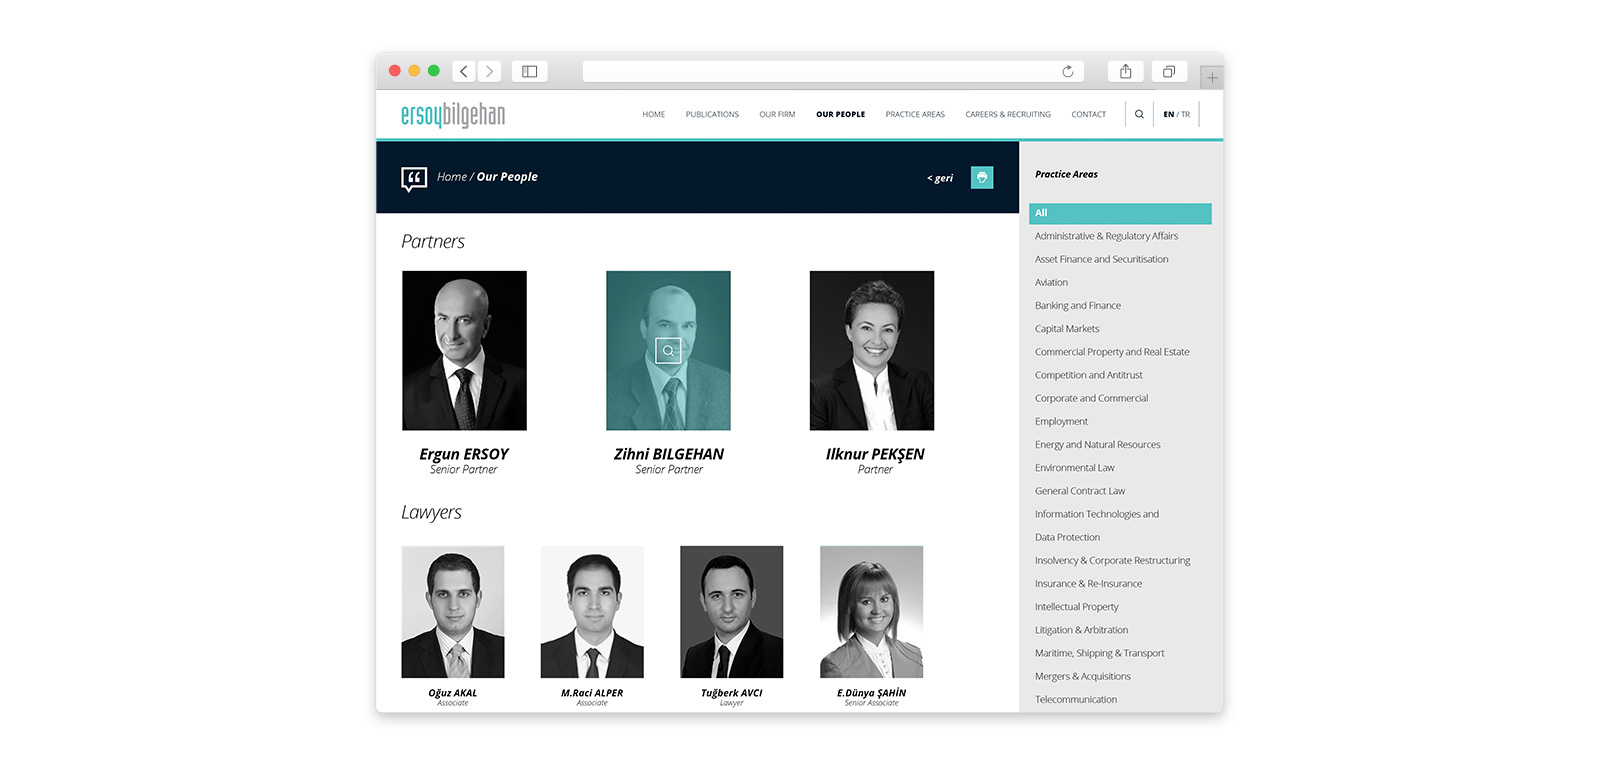This screenshot has height=772, width=1600.
Task: Add a new browser tab
Action: (x=1212, y=77)
